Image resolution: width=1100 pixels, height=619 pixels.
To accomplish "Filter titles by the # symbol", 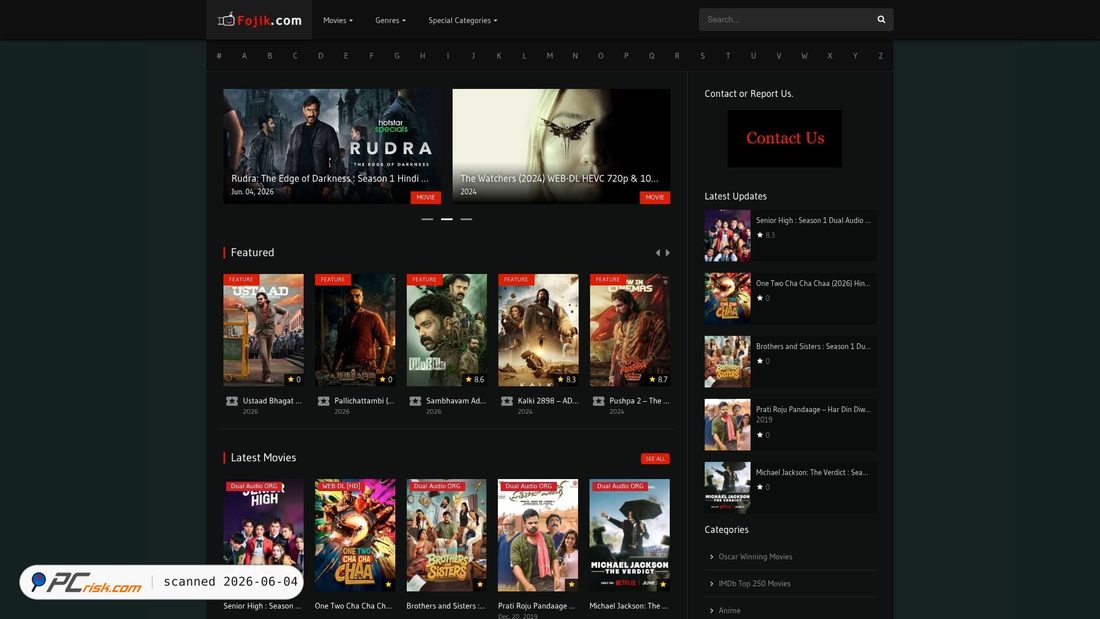I will coord(219,55).
